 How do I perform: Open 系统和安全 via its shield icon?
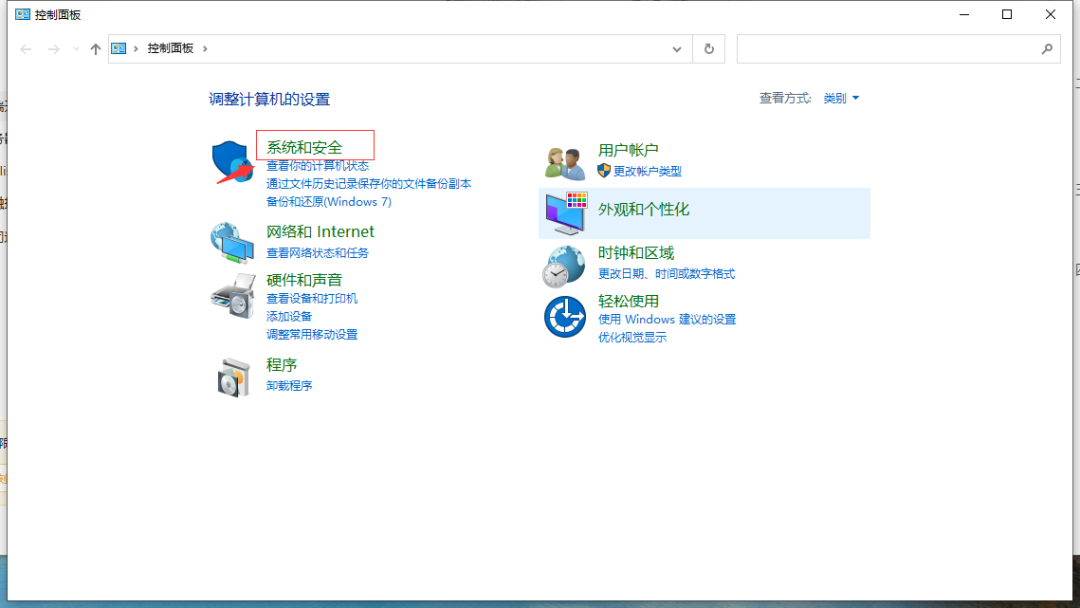coord(232,160)
